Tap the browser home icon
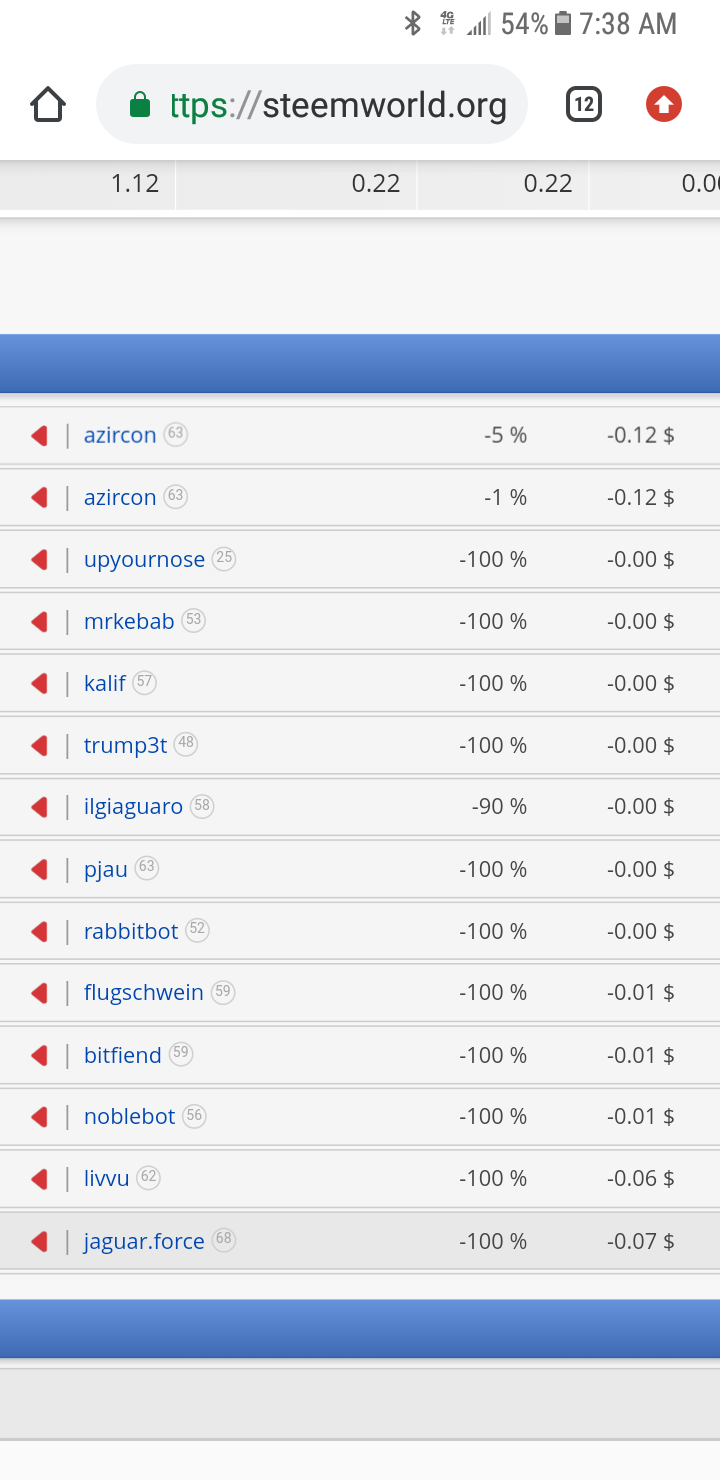The width and height of the screenshot is (720, 1480). click(x=48, y=104)
